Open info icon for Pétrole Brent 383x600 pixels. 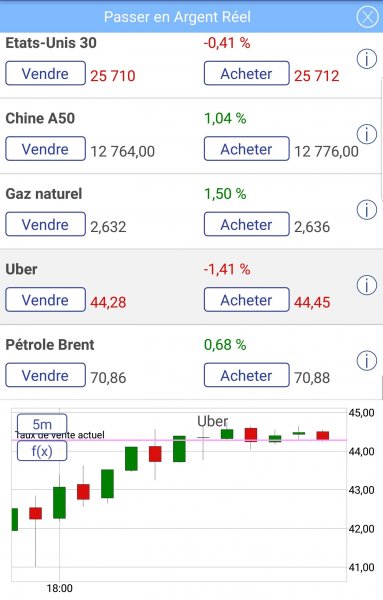tap(367, 360)
